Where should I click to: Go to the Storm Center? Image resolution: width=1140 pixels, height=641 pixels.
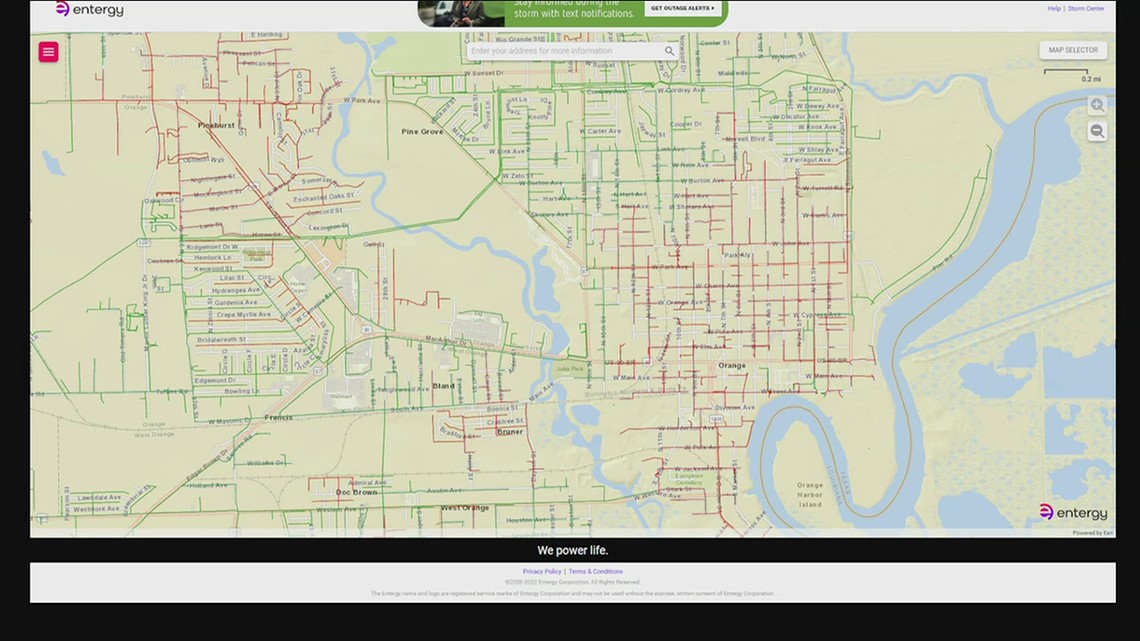click(x=1084, y=8)
